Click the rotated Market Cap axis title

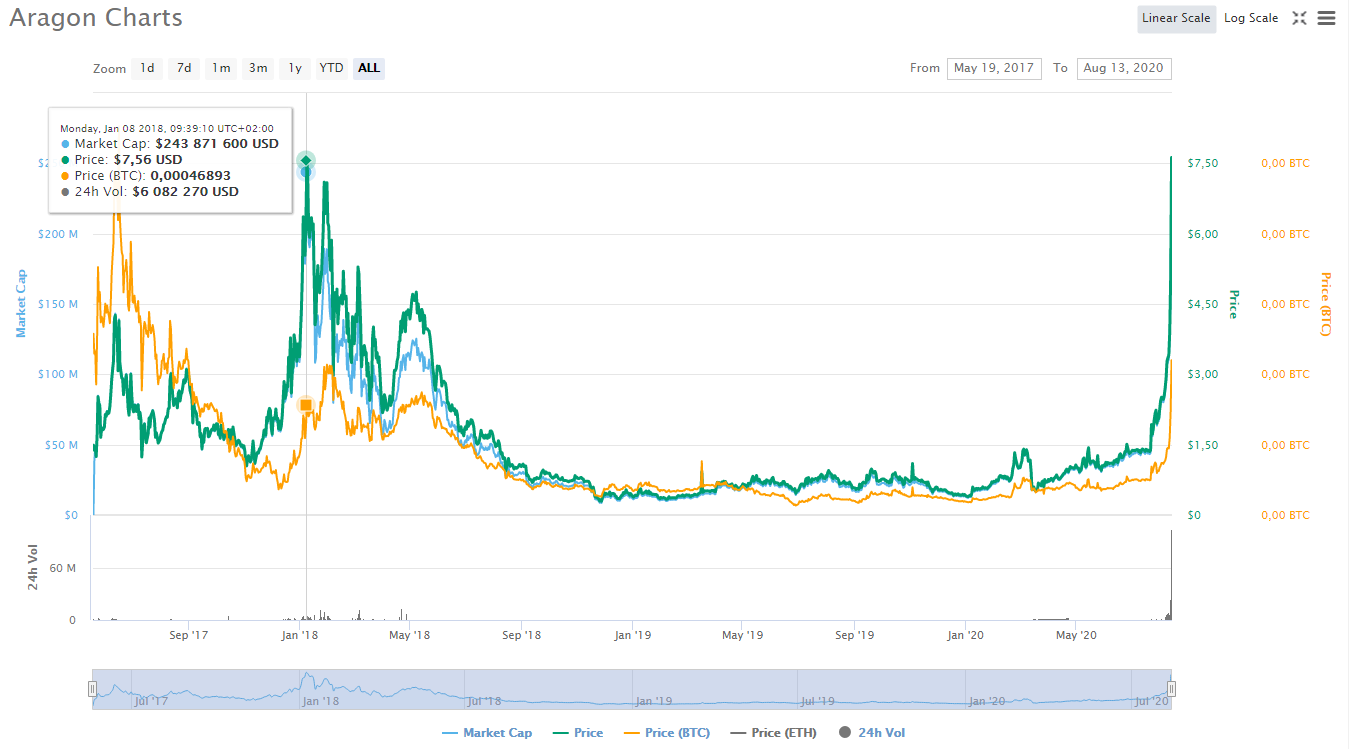[20, 304]
